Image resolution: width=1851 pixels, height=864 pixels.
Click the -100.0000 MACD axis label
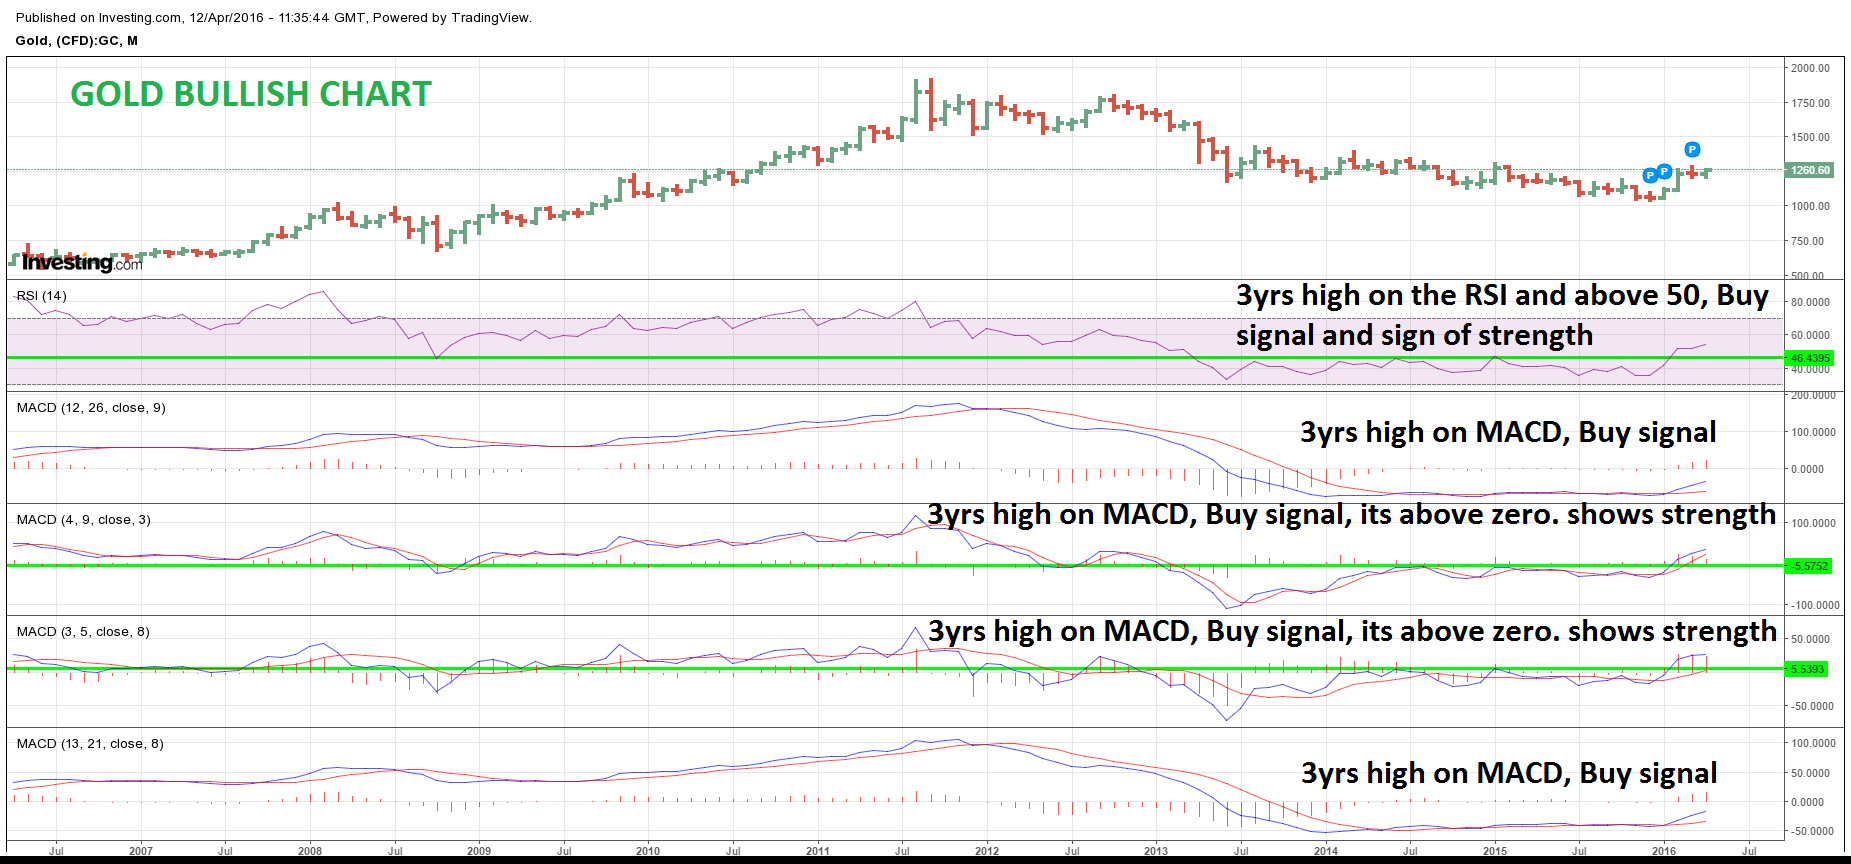click(1814, 605)
